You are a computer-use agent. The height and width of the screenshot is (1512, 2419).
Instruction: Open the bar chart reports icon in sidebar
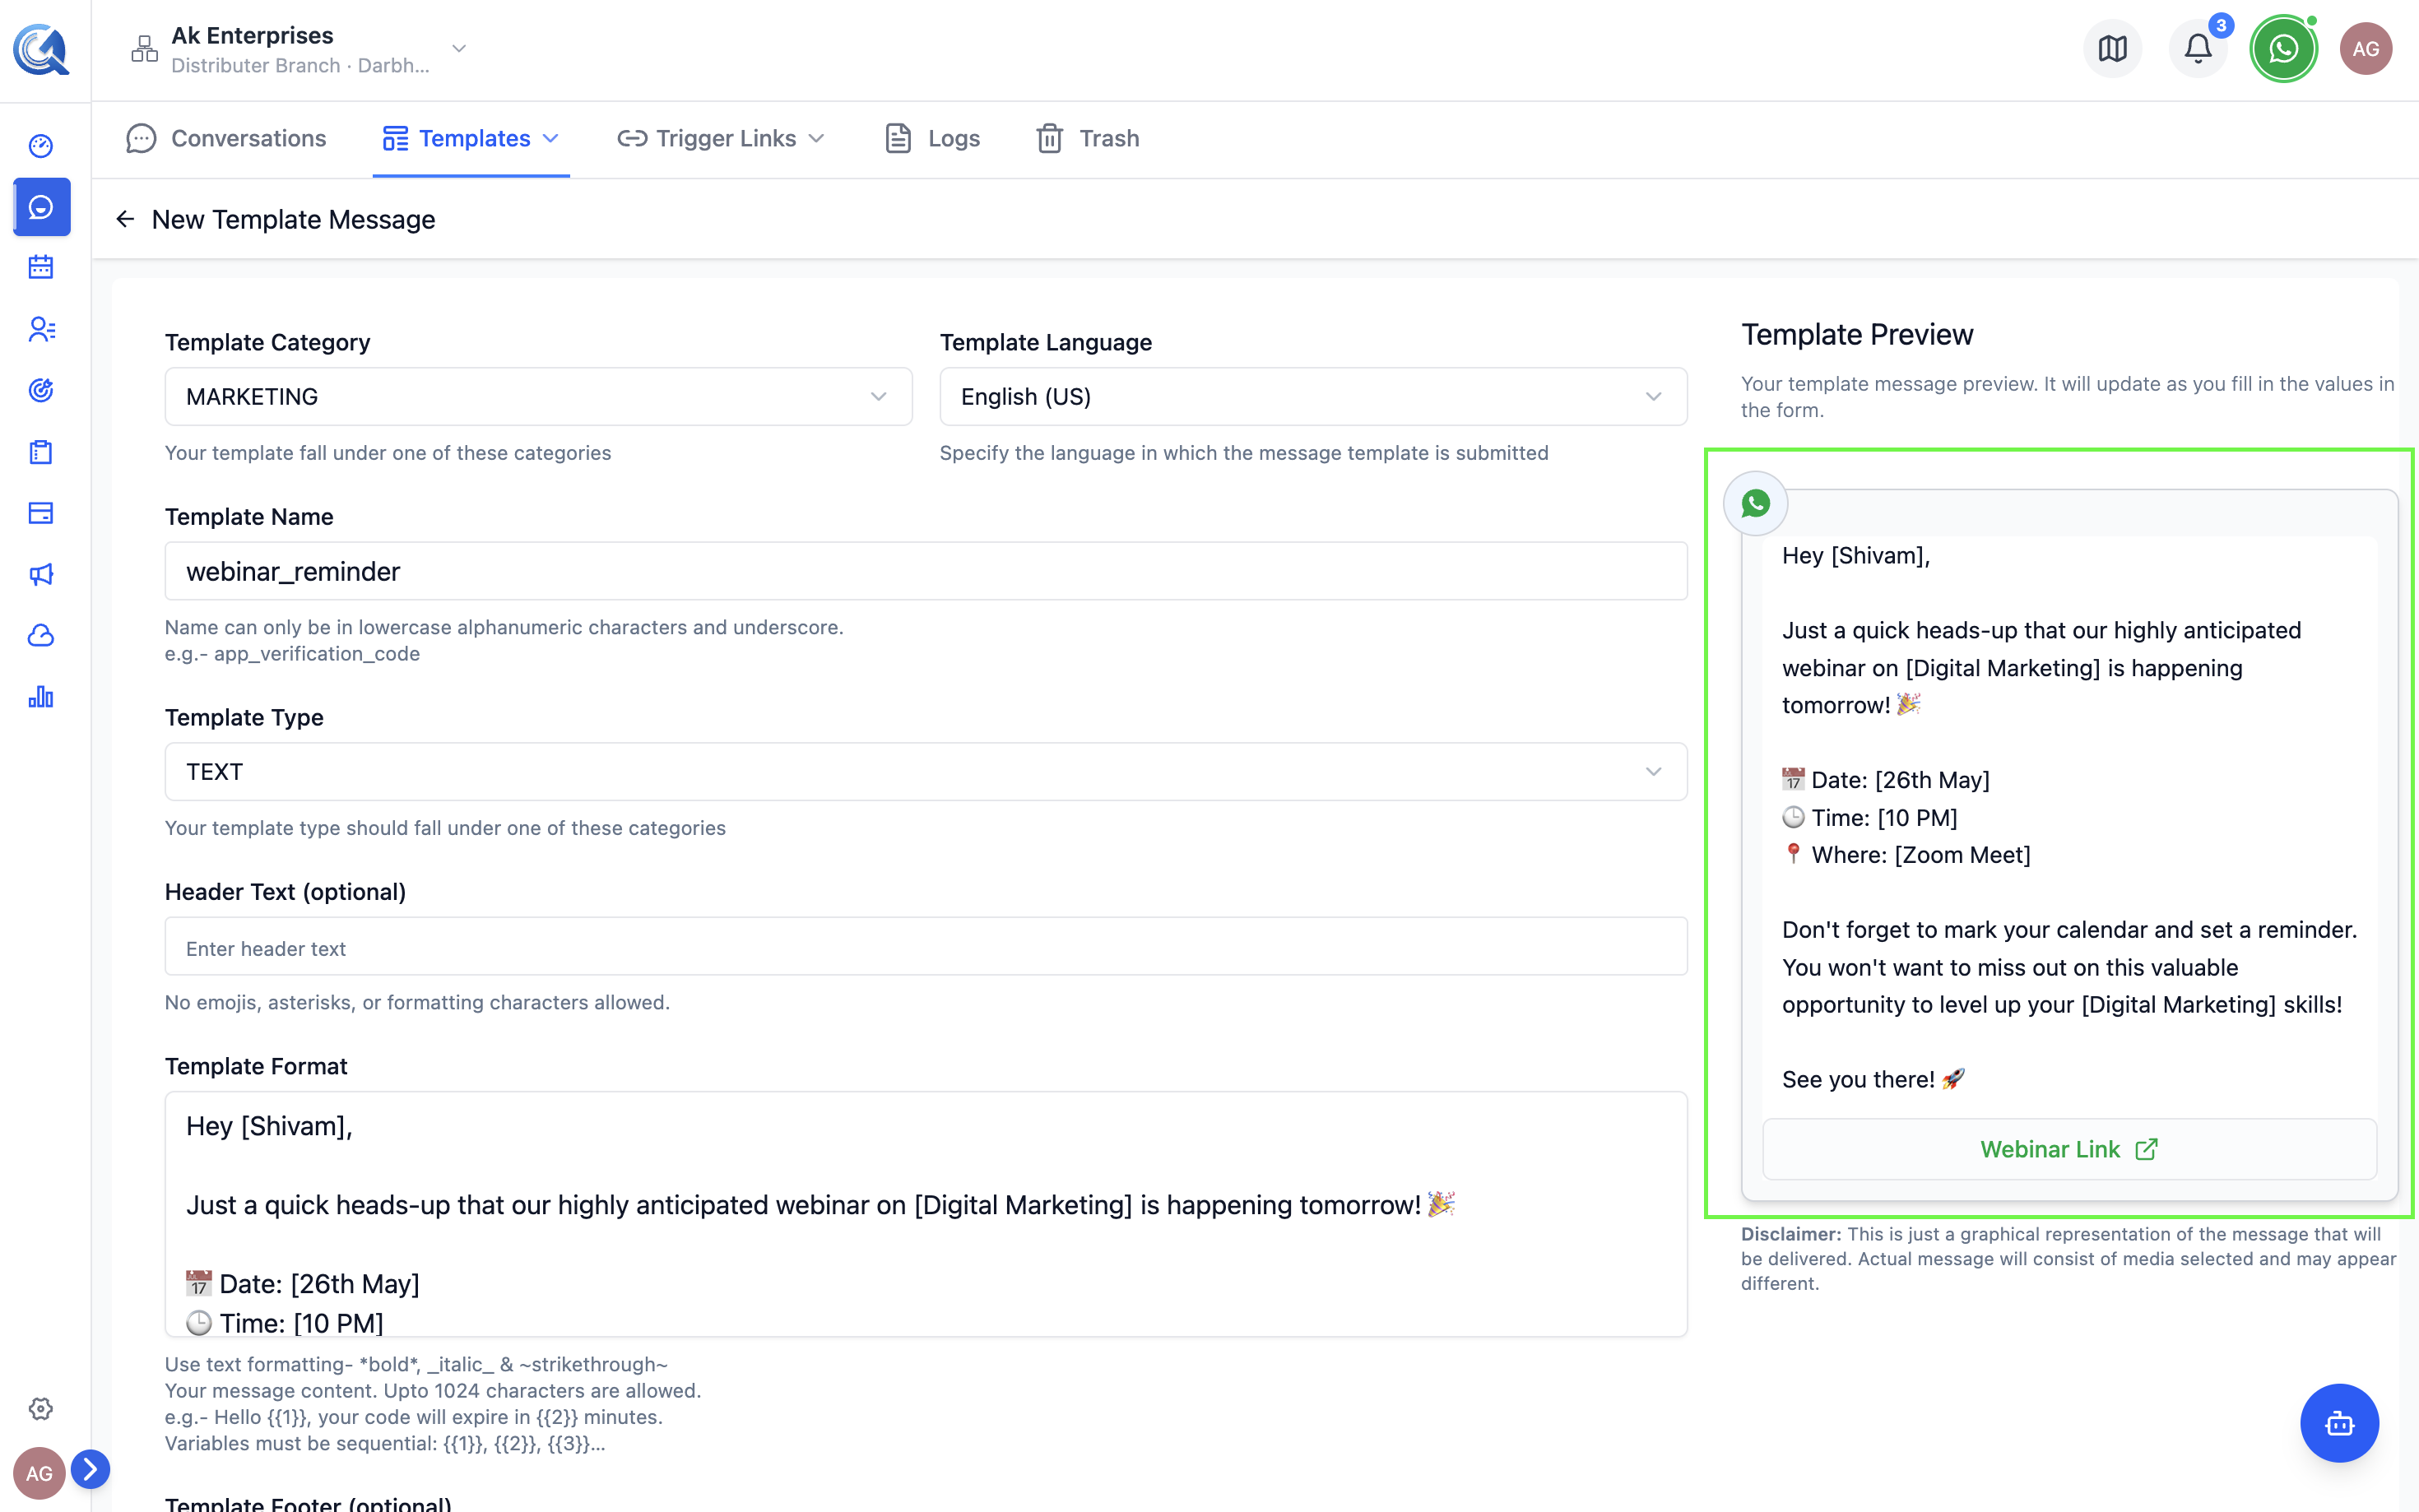point(41,697)
